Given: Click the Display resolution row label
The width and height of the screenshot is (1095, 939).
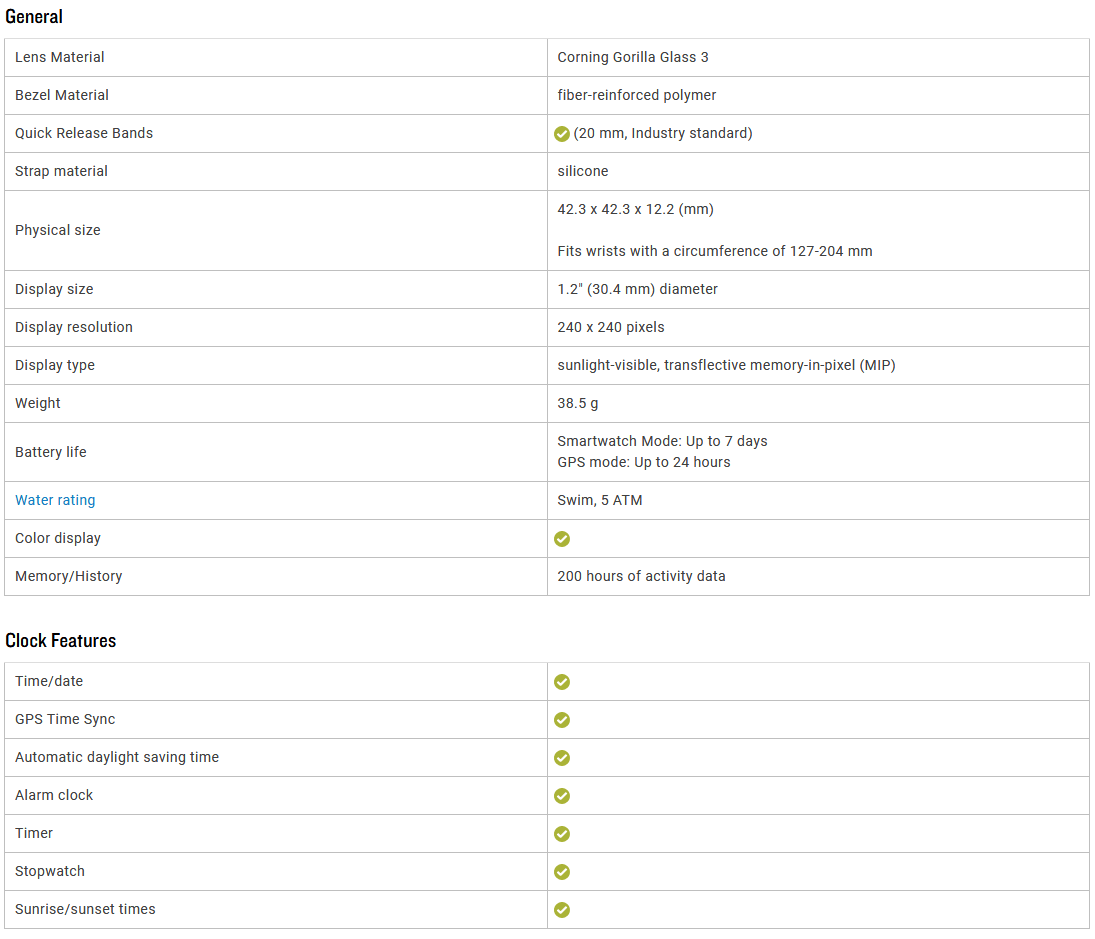Looking at the screenshot, I should 74,327.
